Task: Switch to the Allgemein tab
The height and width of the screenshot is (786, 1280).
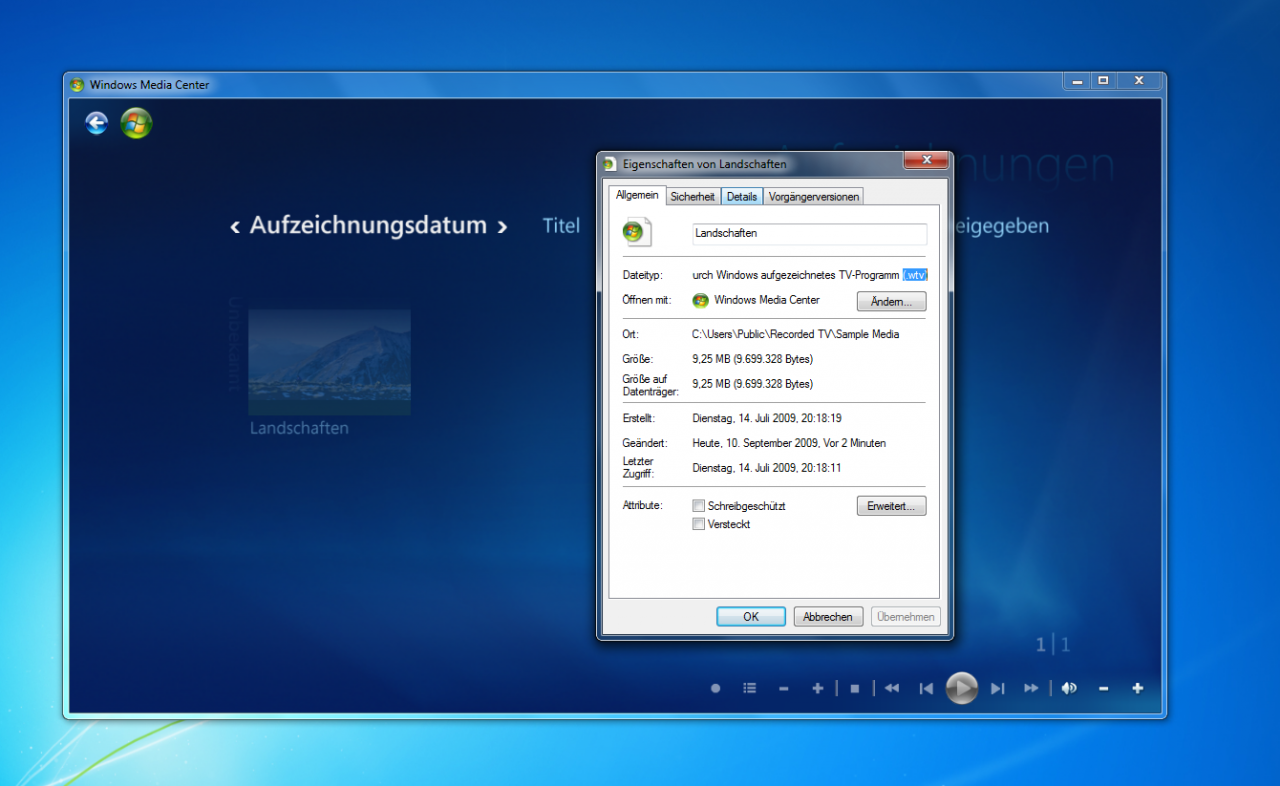Action: [x=637, y=195]
